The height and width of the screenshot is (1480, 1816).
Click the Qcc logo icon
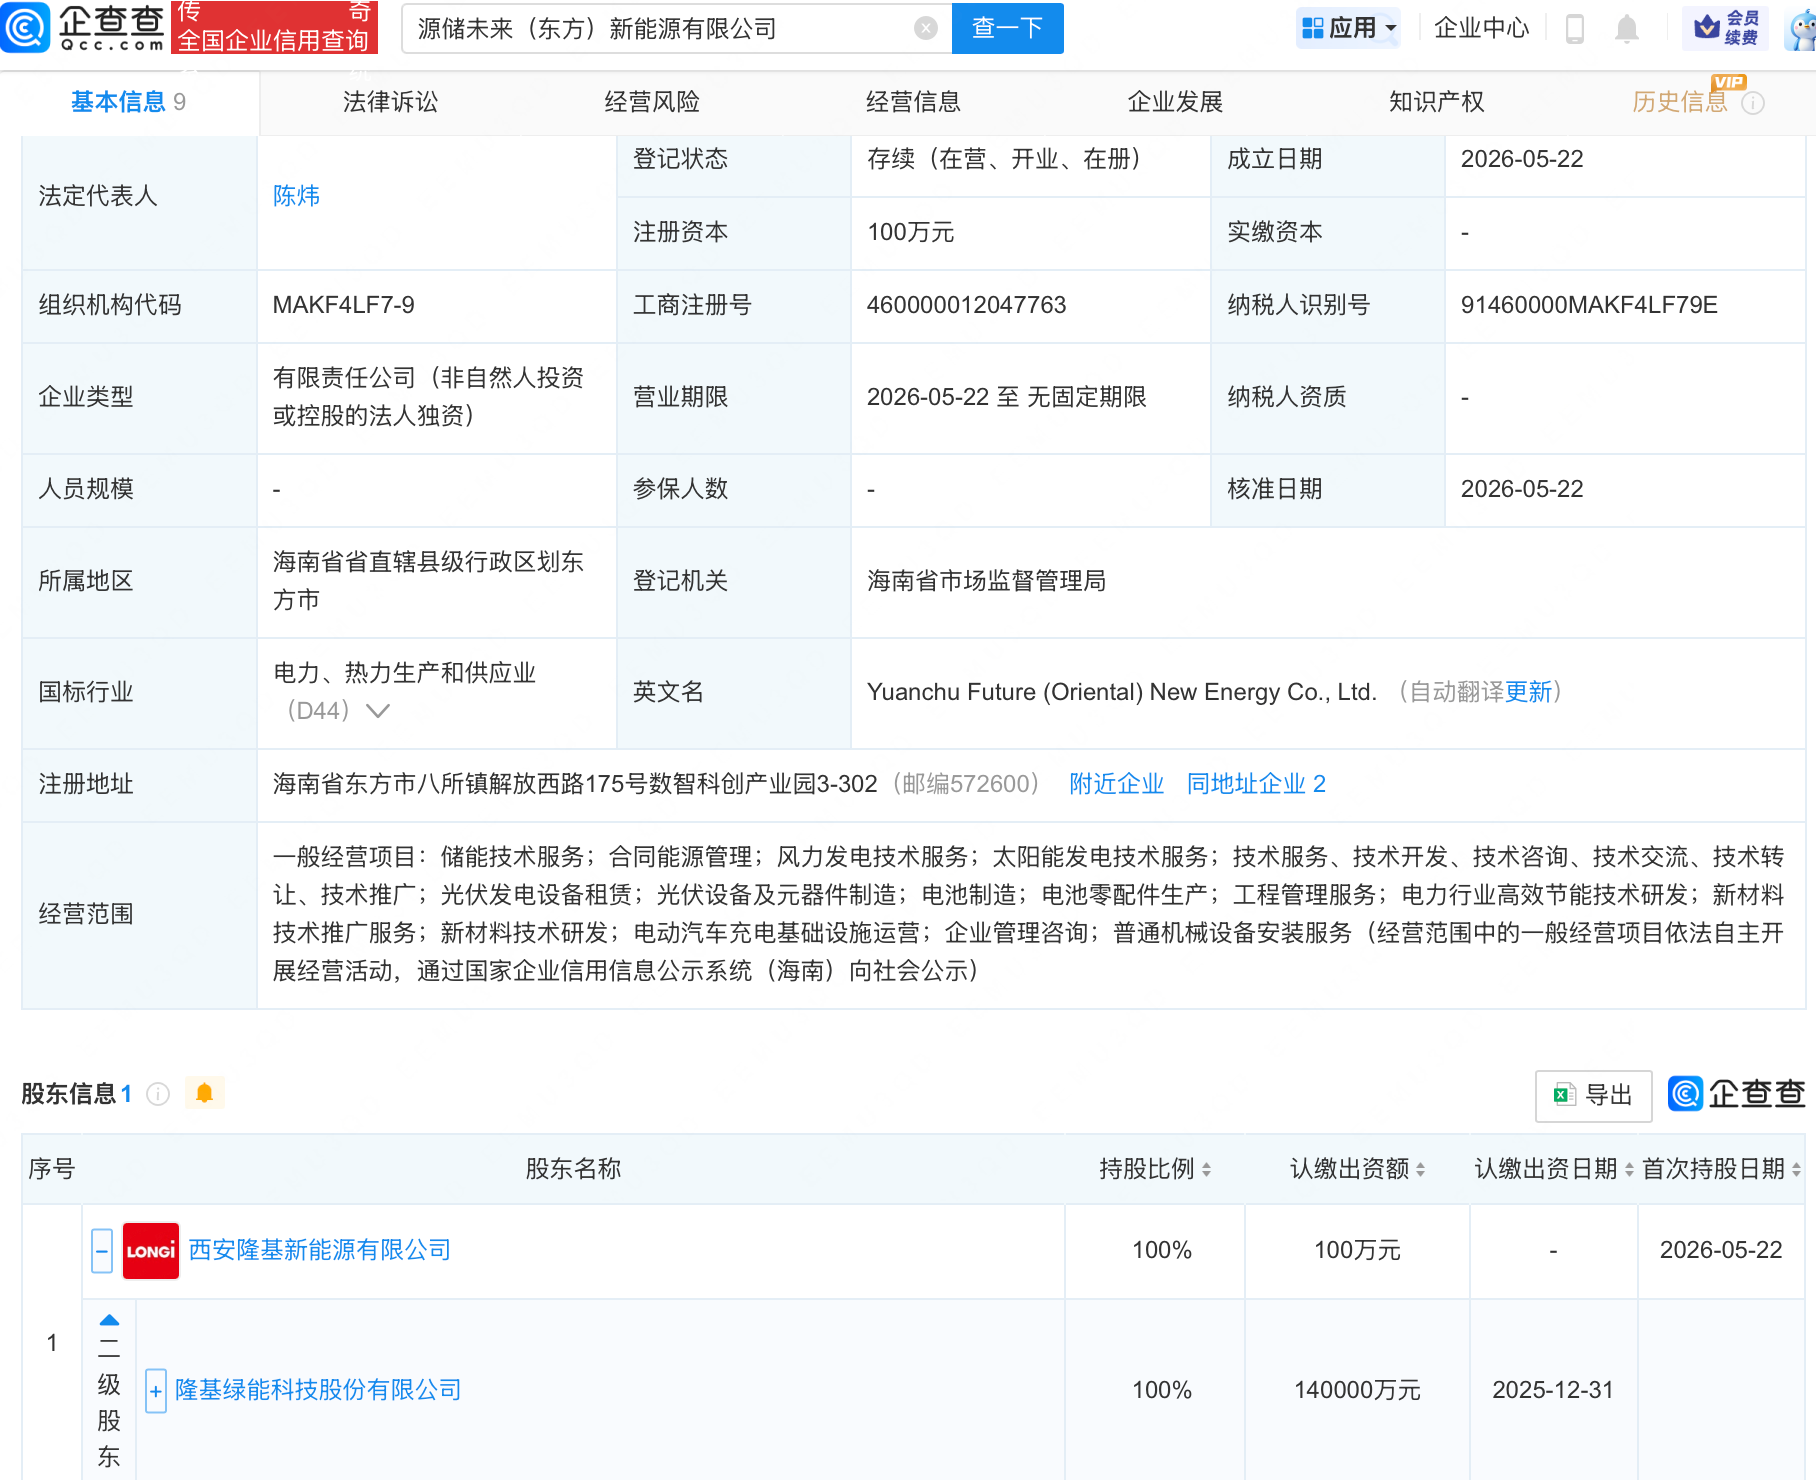point(26,27)
